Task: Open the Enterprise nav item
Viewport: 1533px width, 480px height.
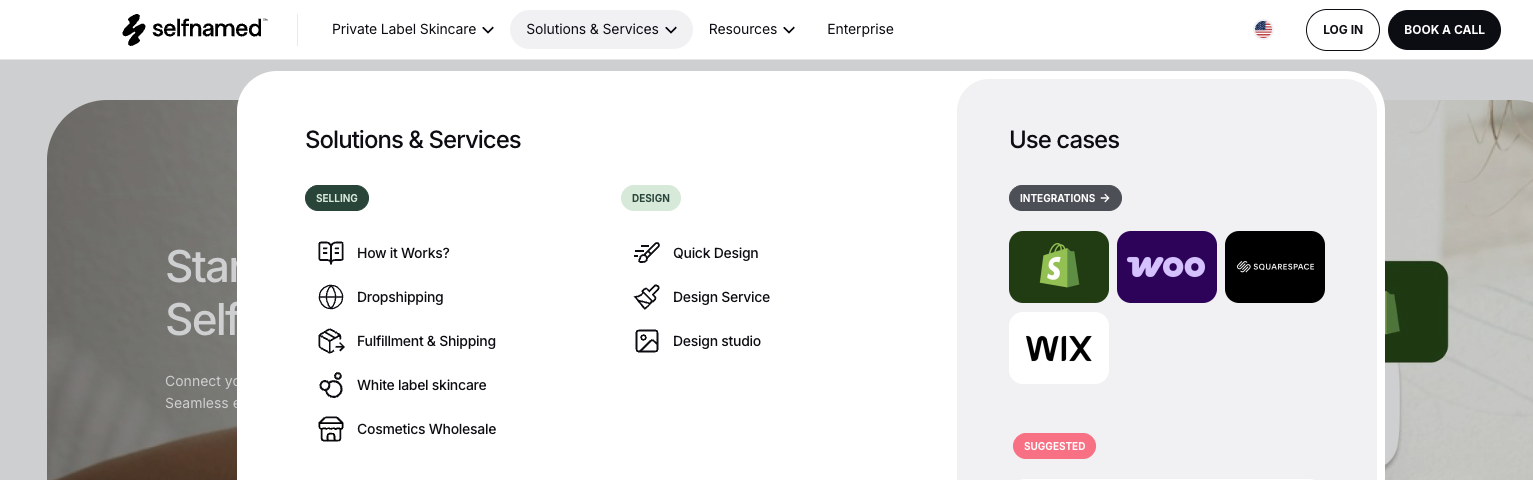Action: 860,30
